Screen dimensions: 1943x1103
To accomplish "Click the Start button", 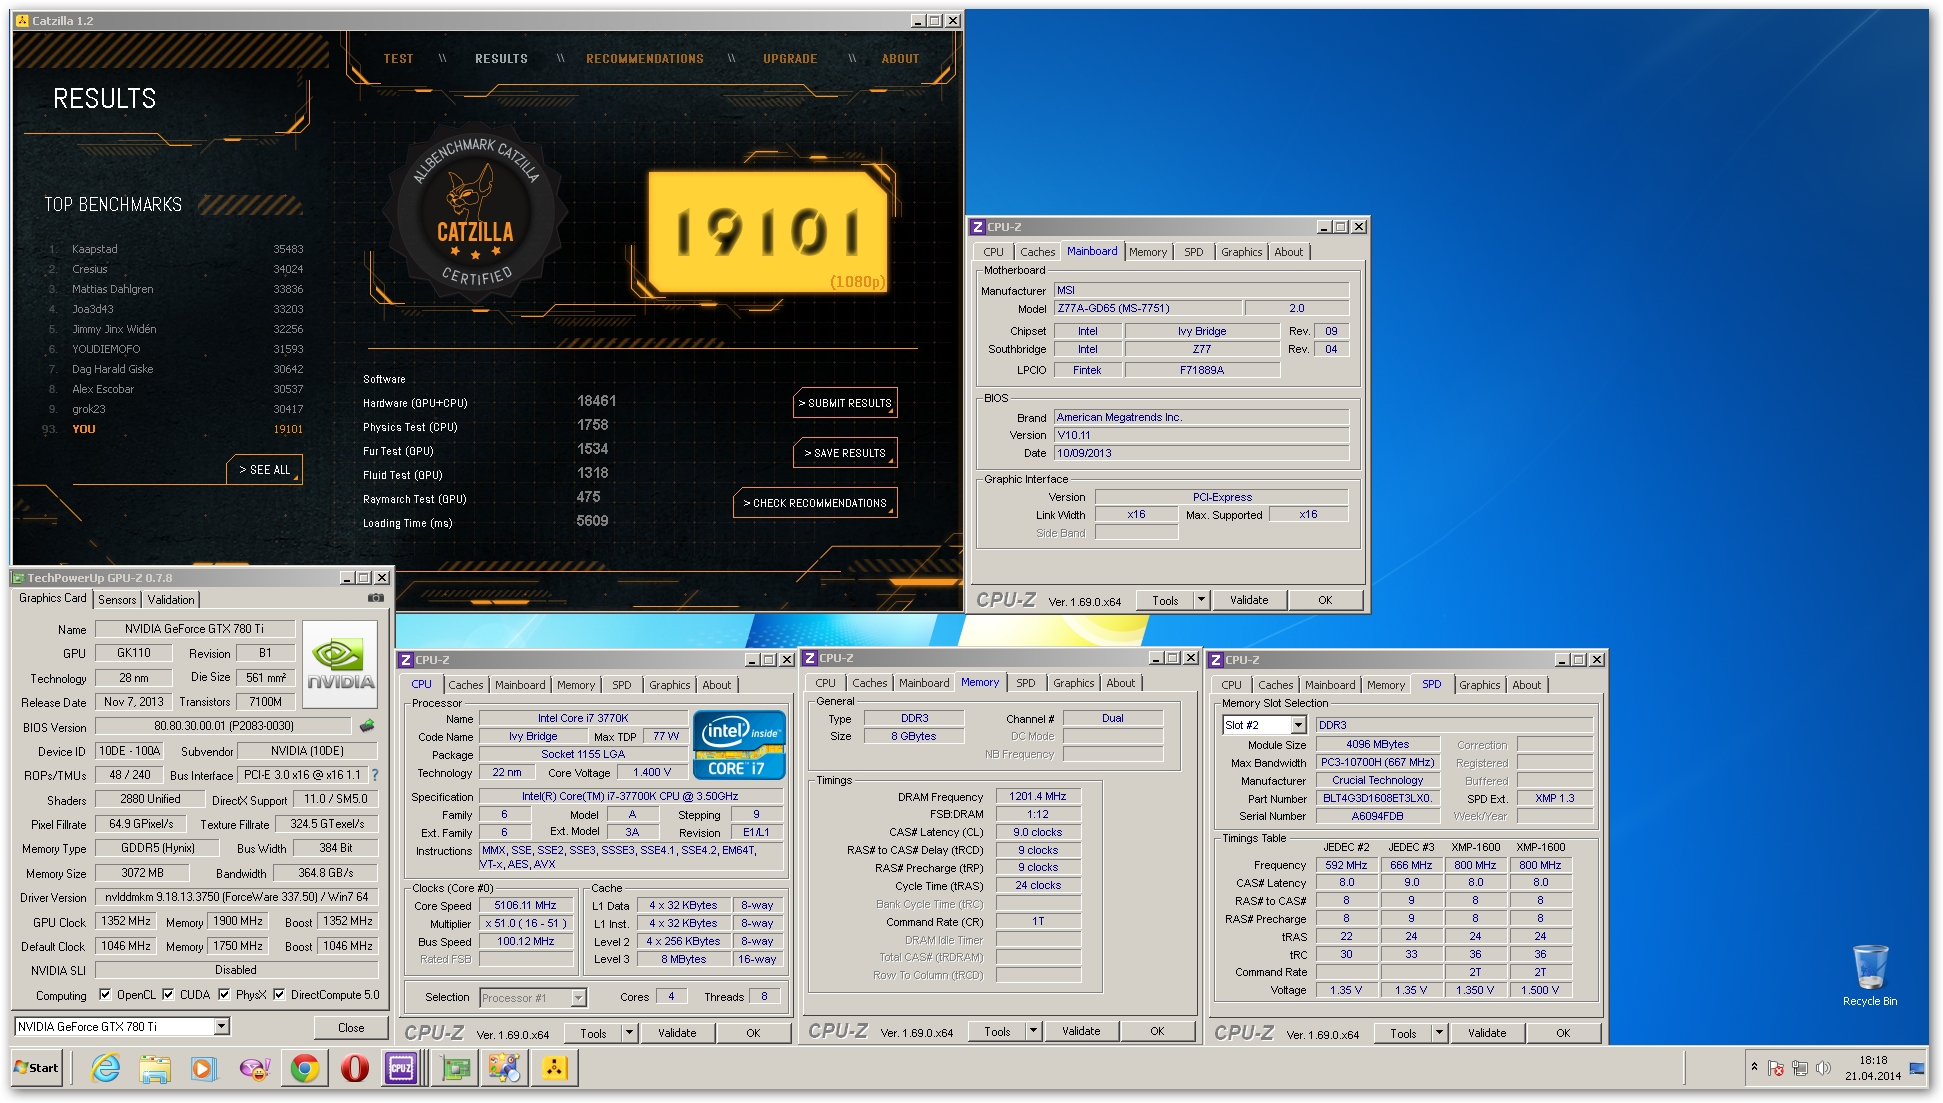I will tap(37, 1068).
